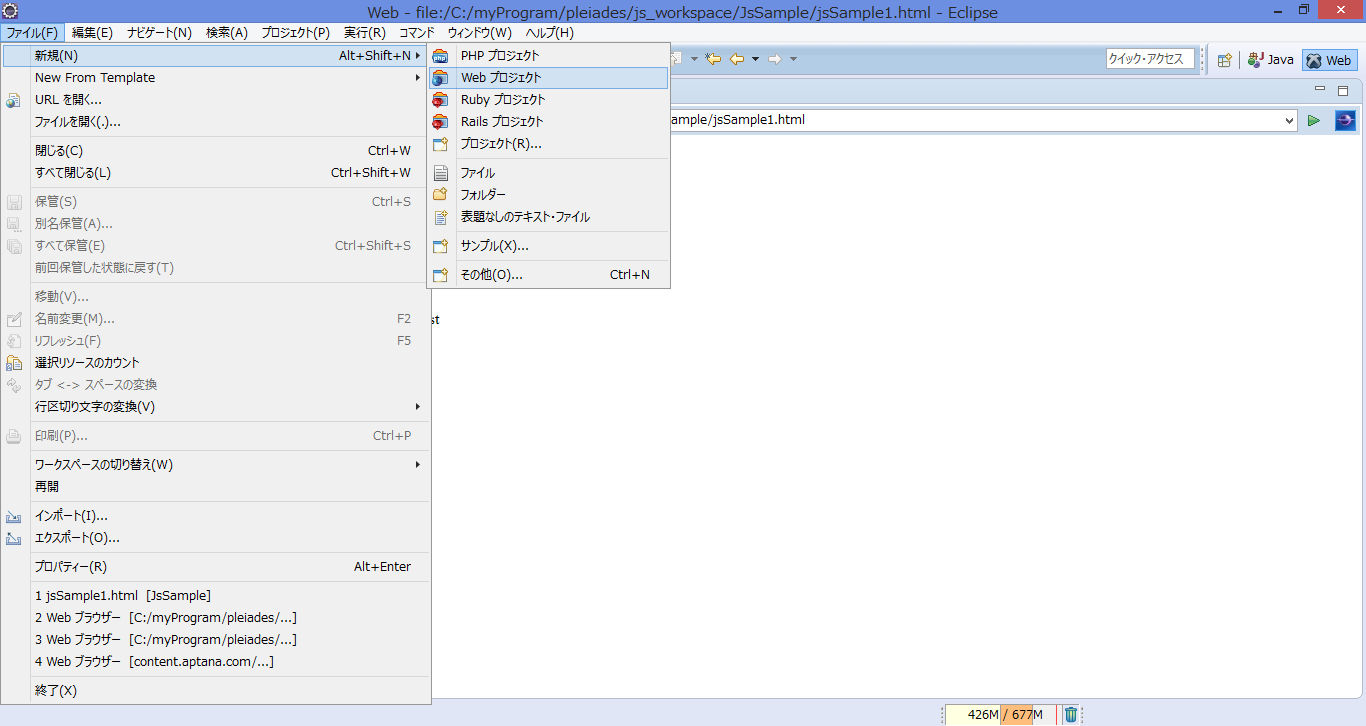Select 閉じる(C) in File menu
Viewport: 1366px width, 726px height.
(216, 151)
